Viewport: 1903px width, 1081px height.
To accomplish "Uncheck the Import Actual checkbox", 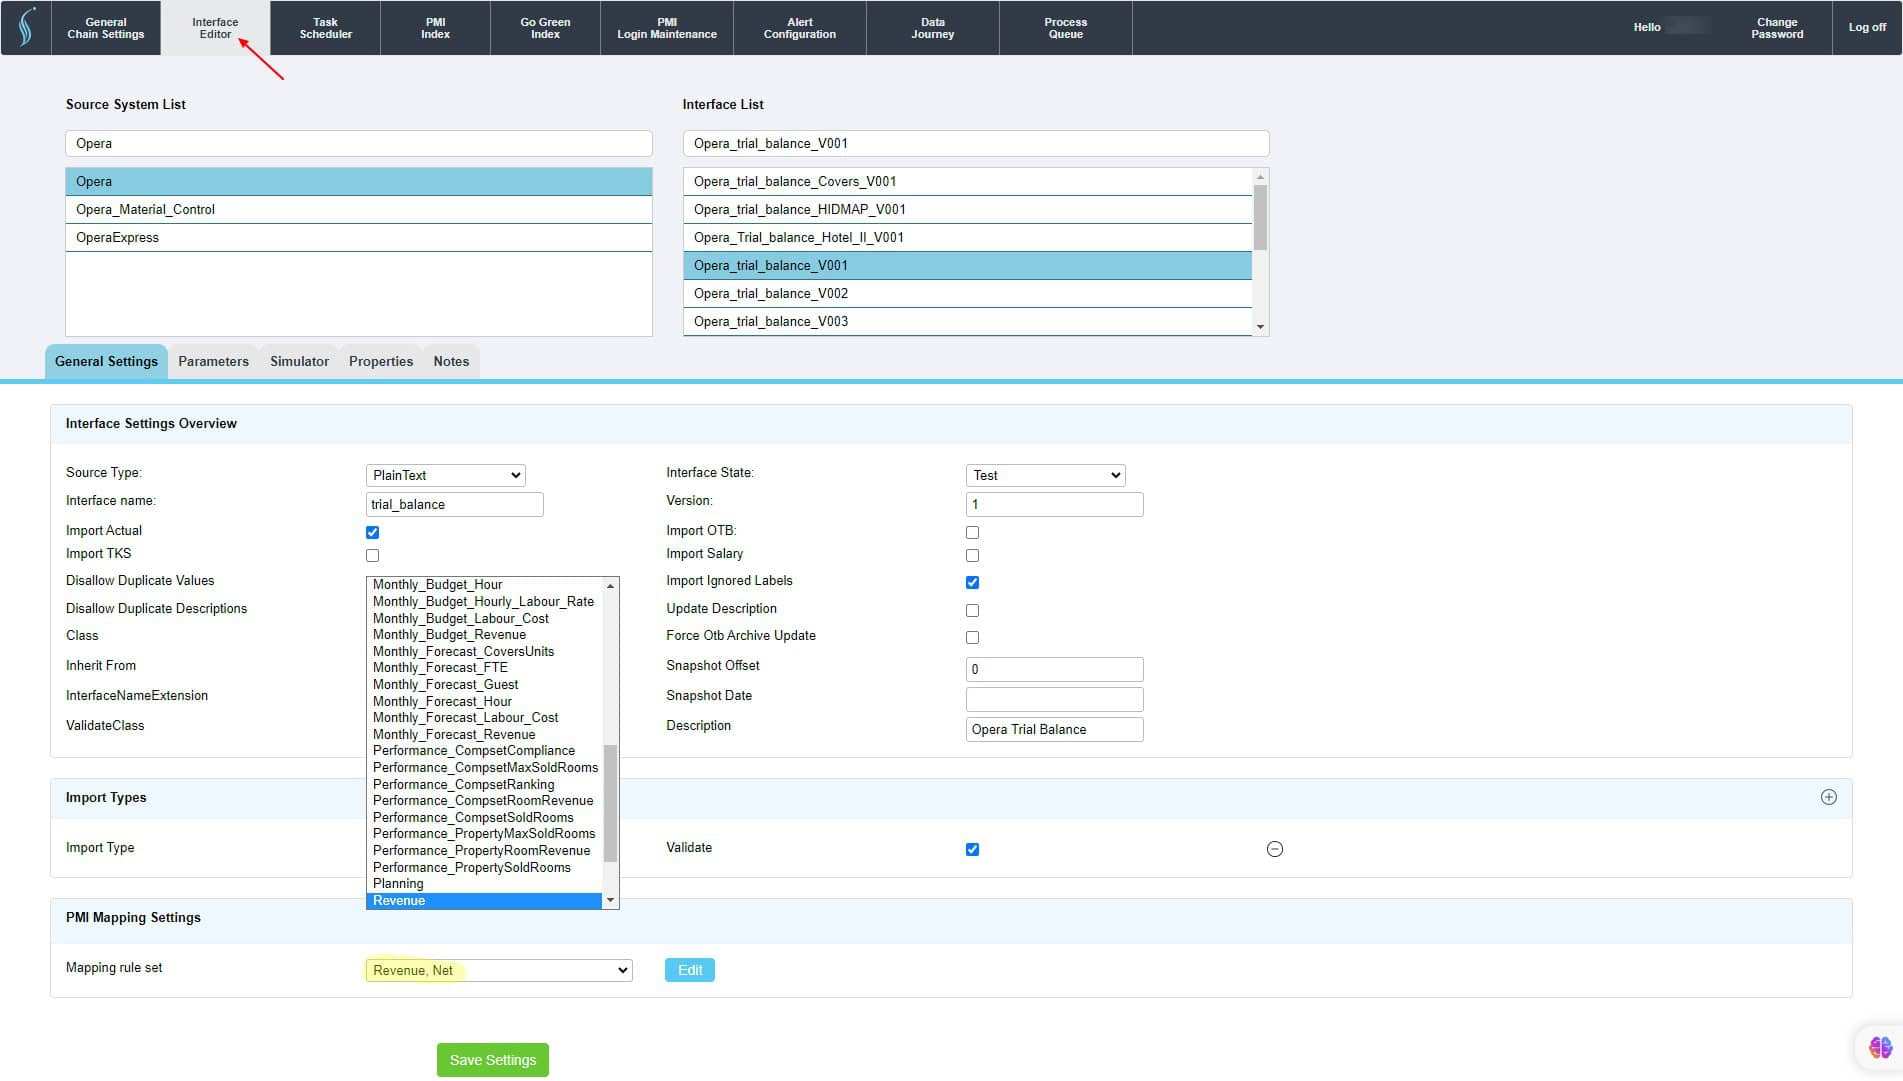I will [372, 531].
